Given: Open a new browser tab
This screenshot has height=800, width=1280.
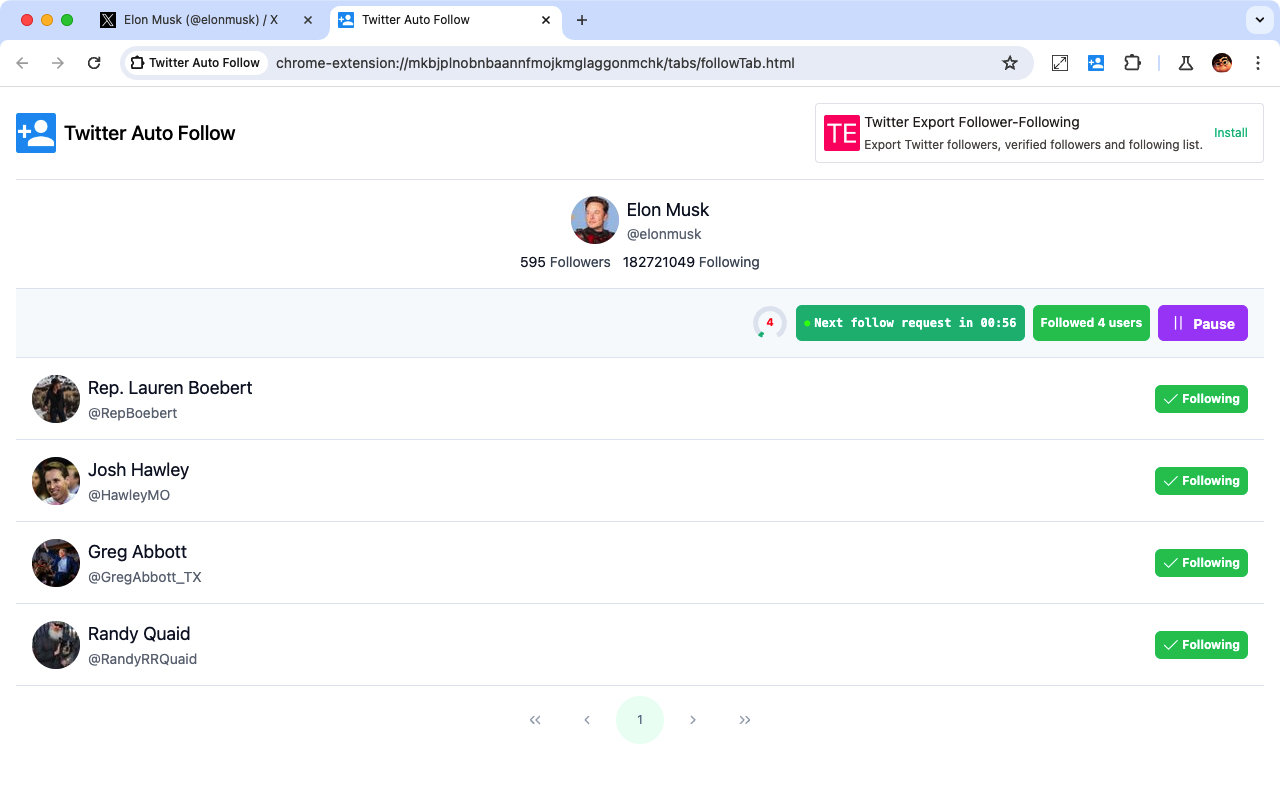Looking at the screenshot, I should 582,20.
